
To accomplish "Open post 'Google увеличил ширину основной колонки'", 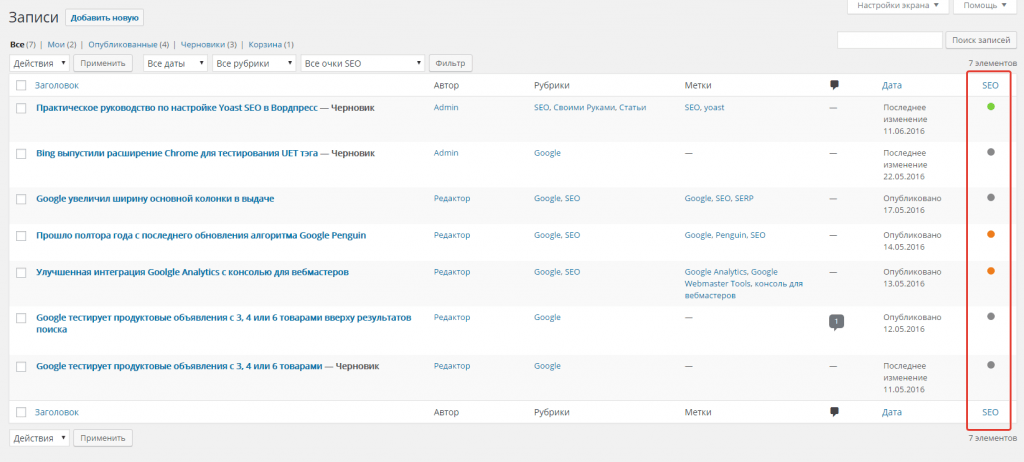I will click(155, 199).
